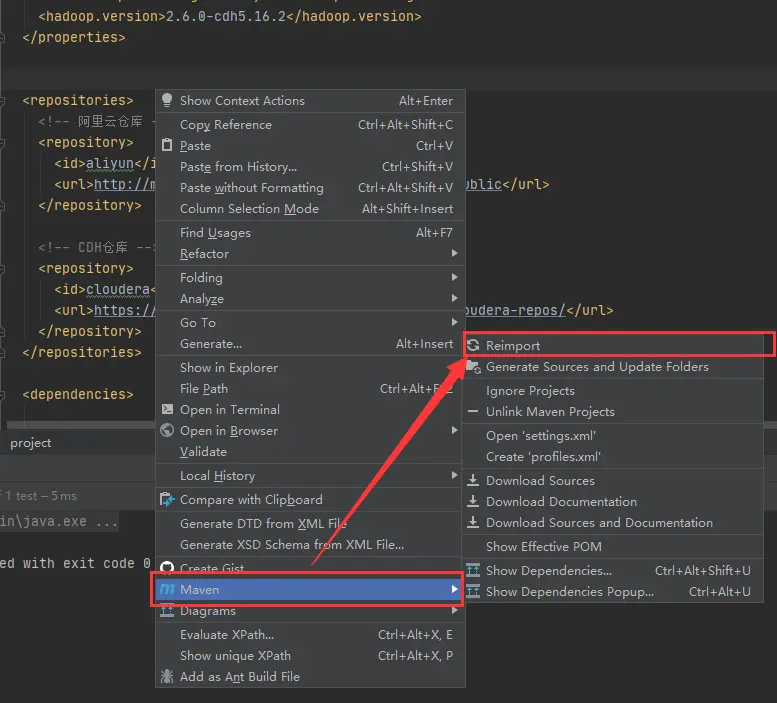Expand the Local History submenu arrow

454,475
